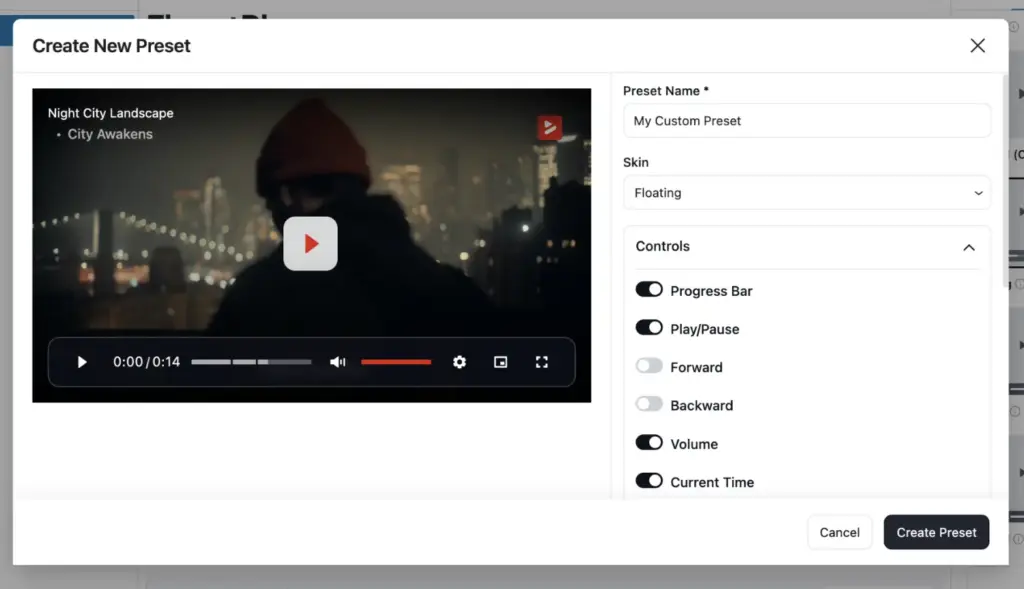Click the 0:00 / 0:14 time display
The width and height of the screenshot is (1024, 589).
(x=146, y=362)
